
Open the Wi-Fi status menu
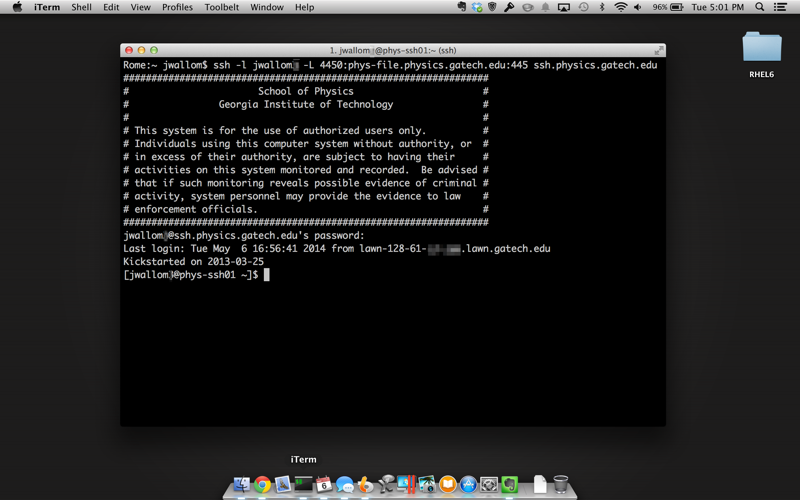620,7
